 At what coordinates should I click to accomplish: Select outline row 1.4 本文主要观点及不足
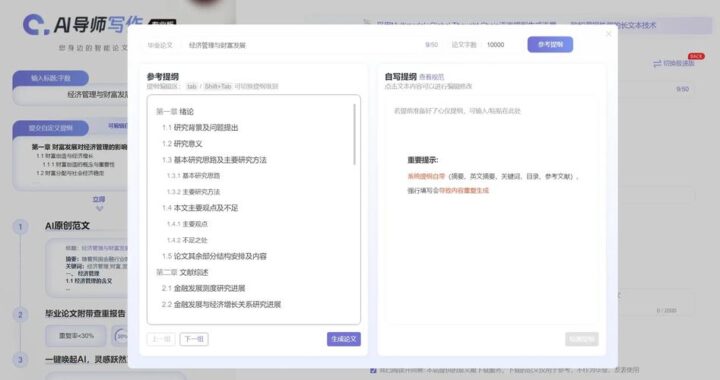click(200, 208)
